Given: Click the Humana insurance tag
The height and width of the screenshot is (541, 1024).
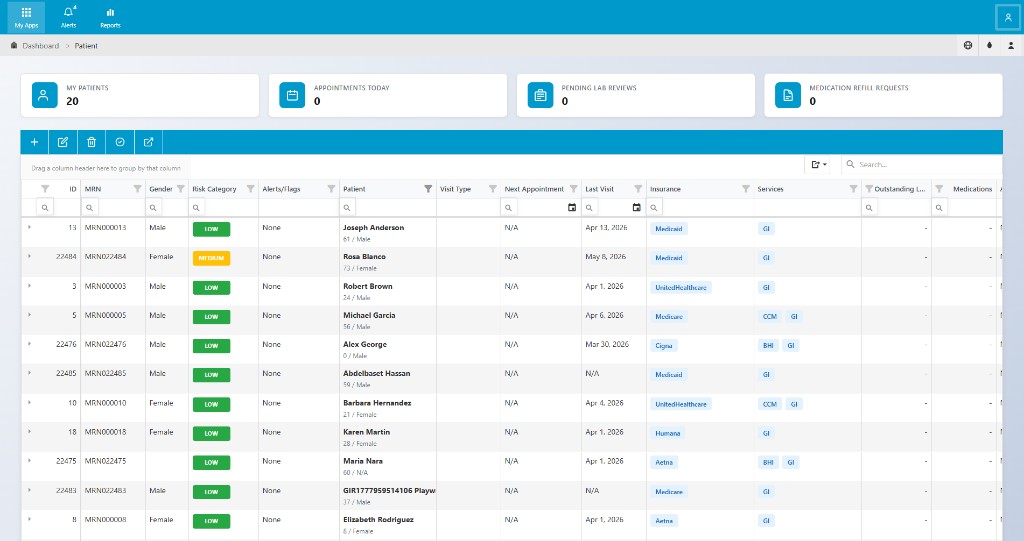Looking at the screenshot, I should [667, 433].
